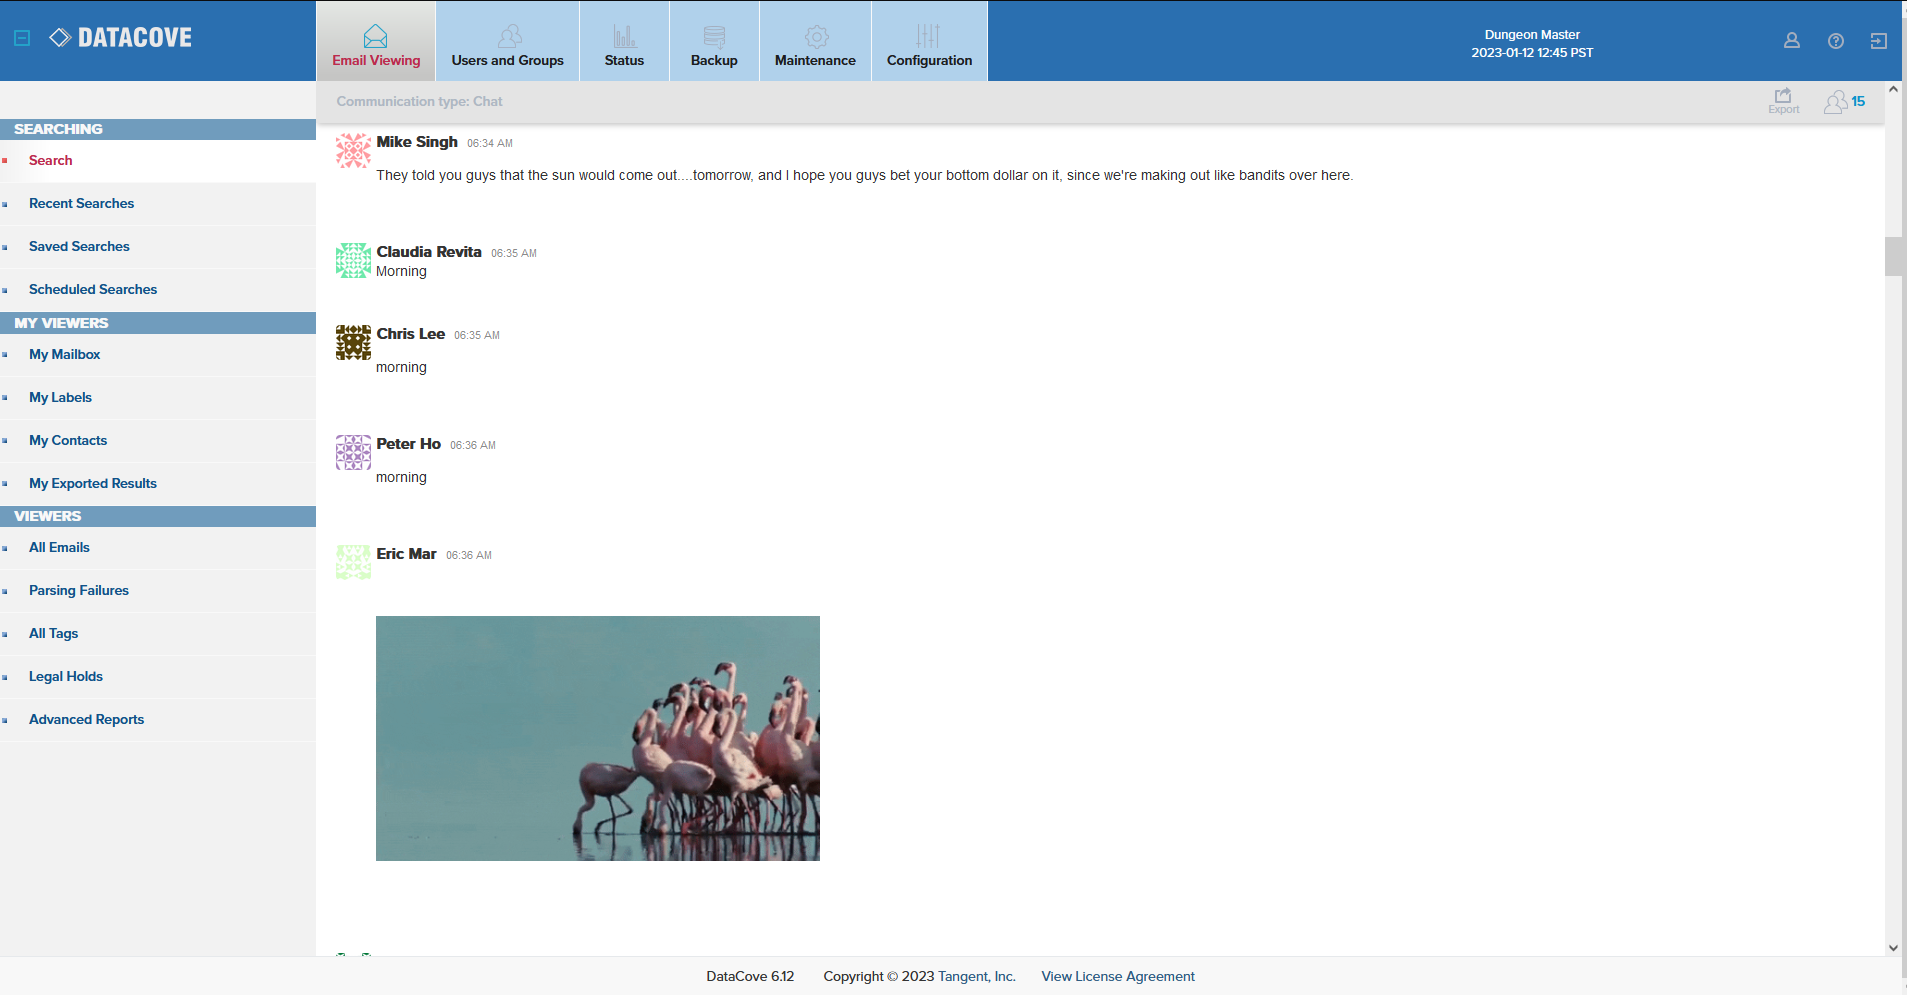1907x995 pixels.
Task: Go to Legal Holds viewer
Action: coord(66,677)
